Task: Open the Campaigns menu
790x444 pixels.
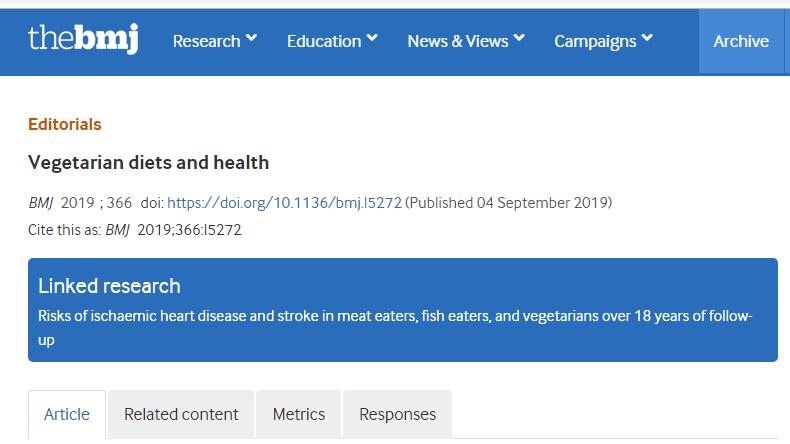Action: (595, 41)
